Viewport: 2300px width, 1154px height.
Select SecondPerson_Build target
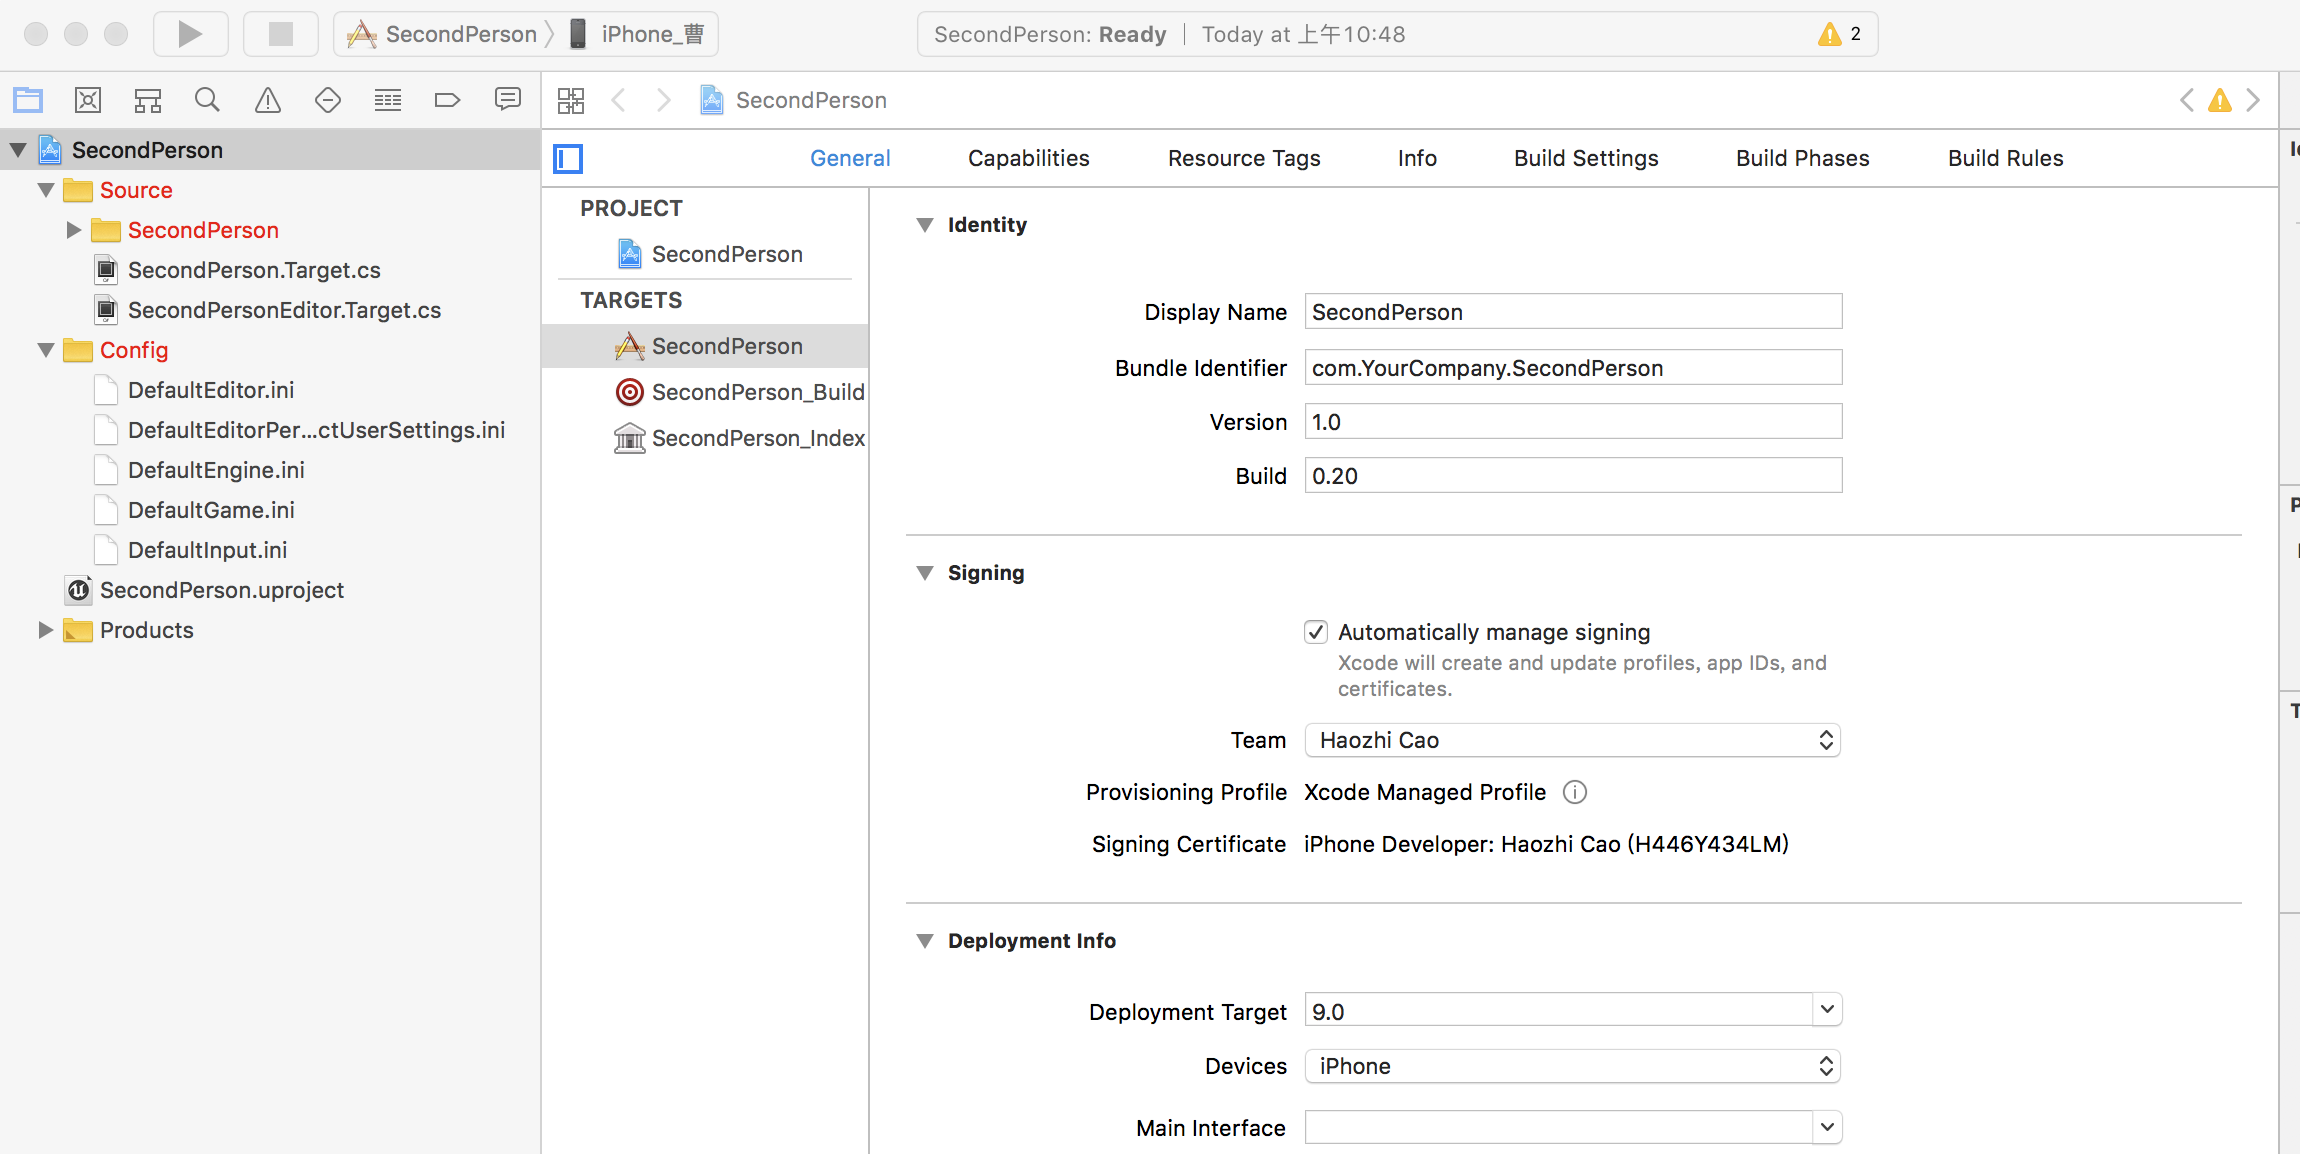click(740, 392)
